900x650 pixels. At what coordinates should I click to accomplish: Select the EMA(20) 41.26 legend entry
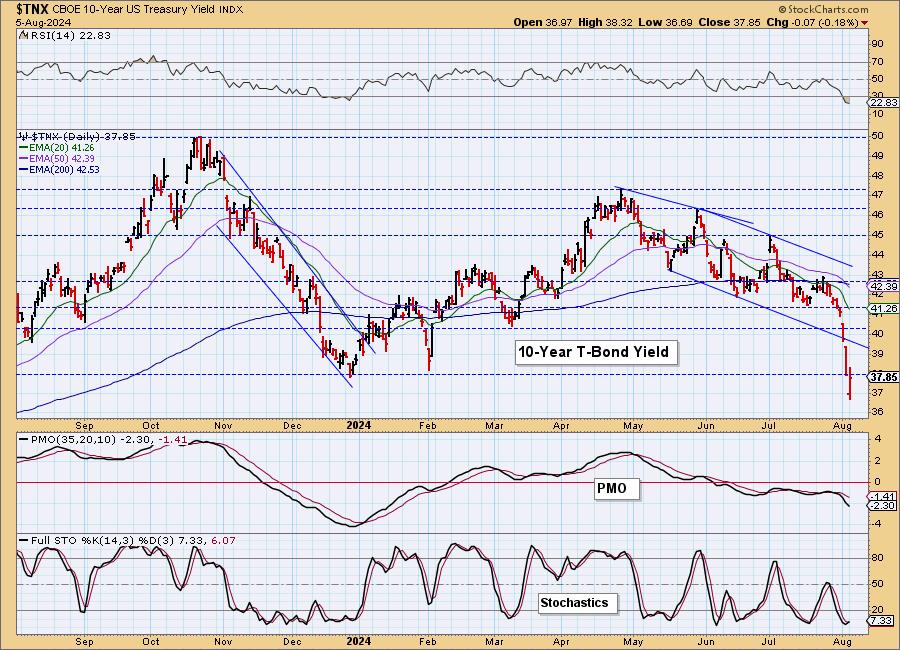57,148
